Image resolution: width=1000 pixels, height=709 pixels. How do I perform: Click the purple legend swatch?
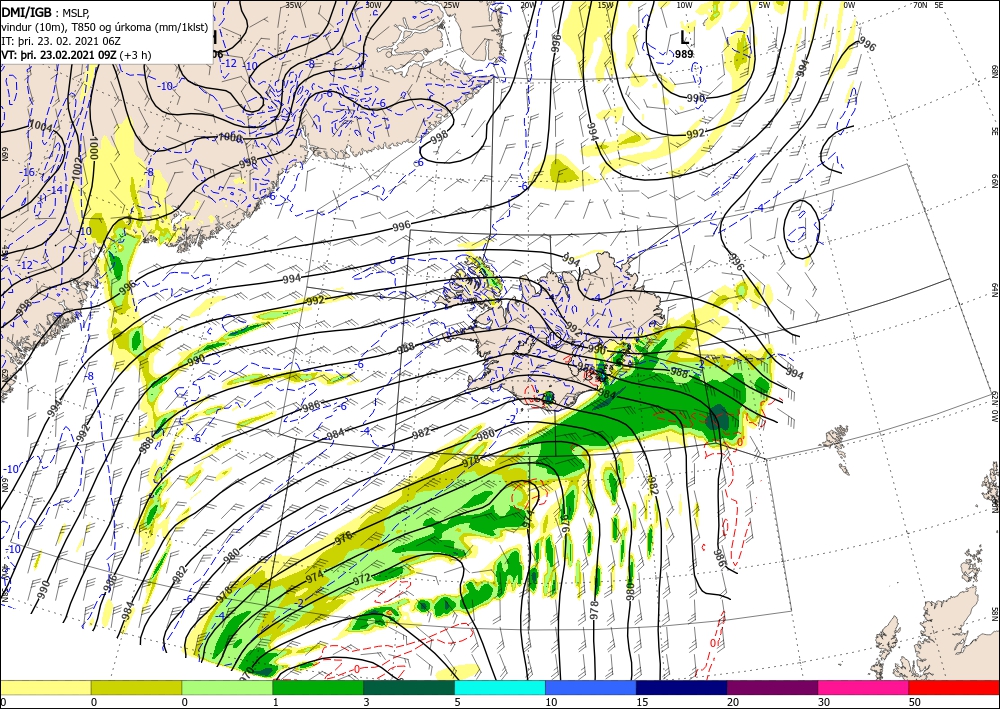[x=772, y=688]
